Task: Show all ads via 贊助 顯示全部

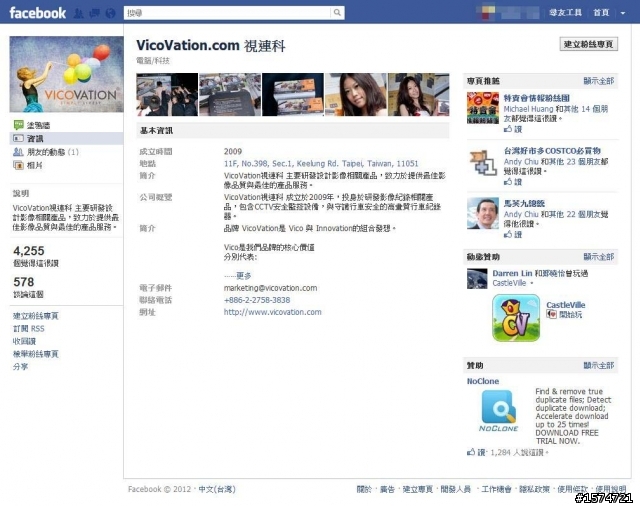Action: 598,365
